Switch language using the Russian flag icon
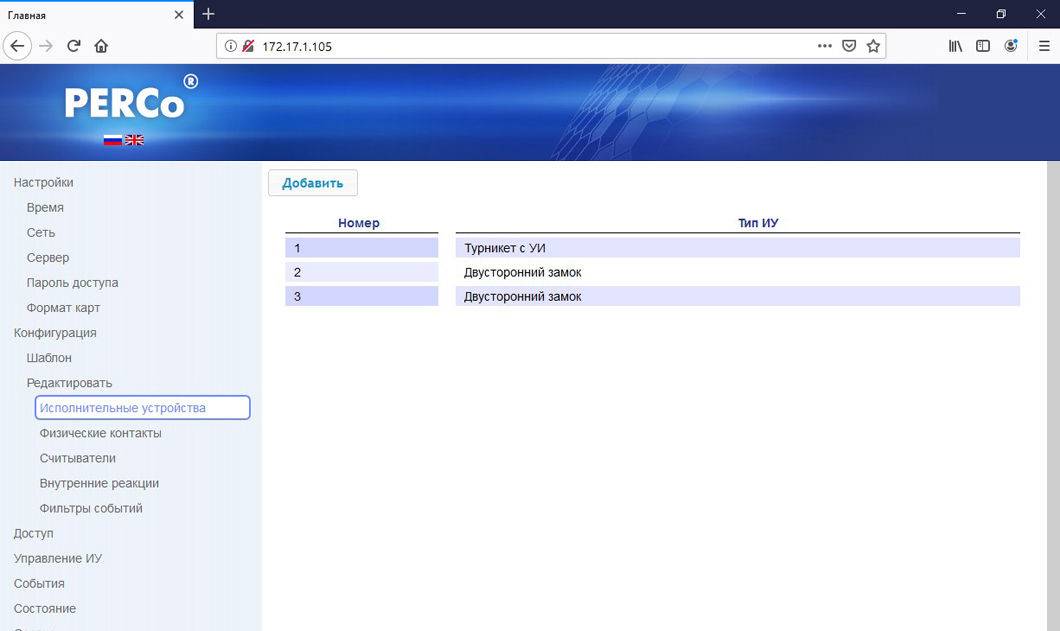The height and width of the screenshot is (631, 1060). [x=113, y=140]
